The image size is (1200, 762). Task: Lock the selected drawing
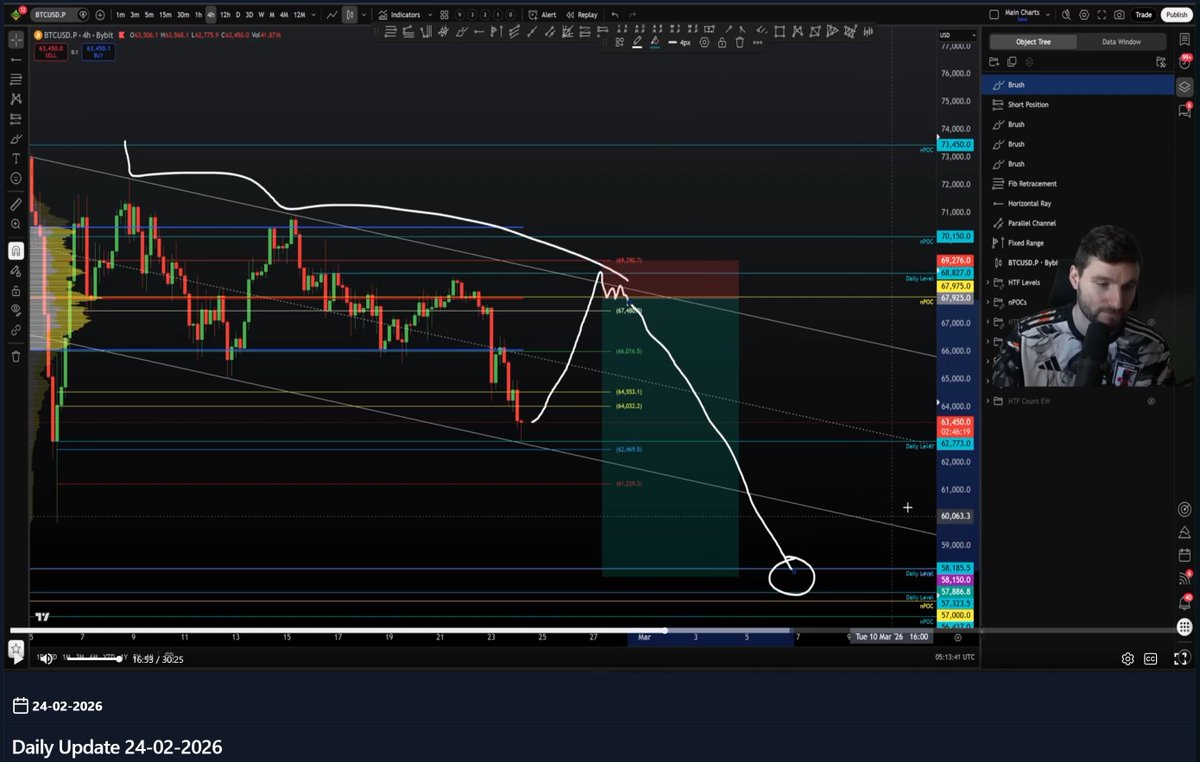pyautogui.click(x=722, y=43)
